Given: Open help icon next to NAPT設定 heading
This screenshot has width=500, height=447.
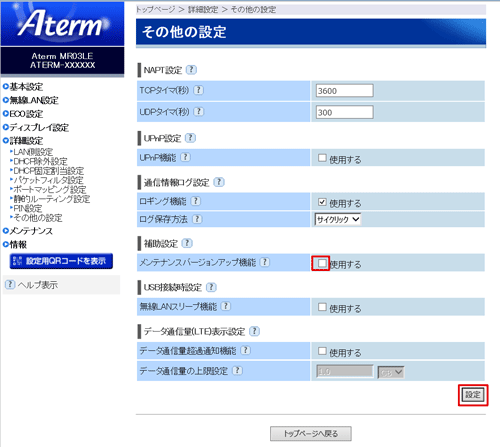Looking at the screenshot, I should coord(191,70).
